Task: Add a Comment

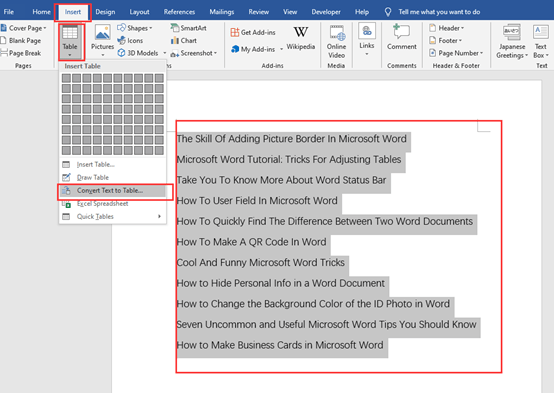Action: point(402,37)
